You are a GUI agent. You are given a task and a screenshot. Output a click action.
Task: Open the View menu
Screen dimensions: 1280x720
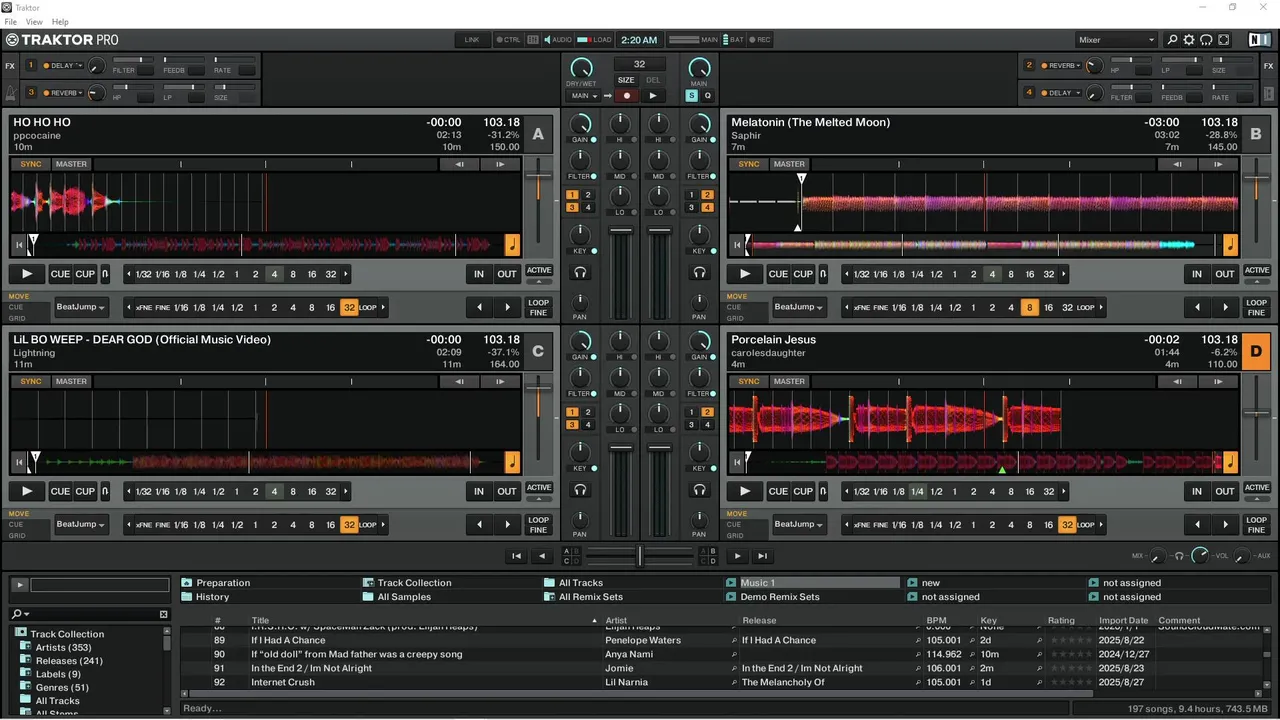pyautogui.click(x=34, y=21)
